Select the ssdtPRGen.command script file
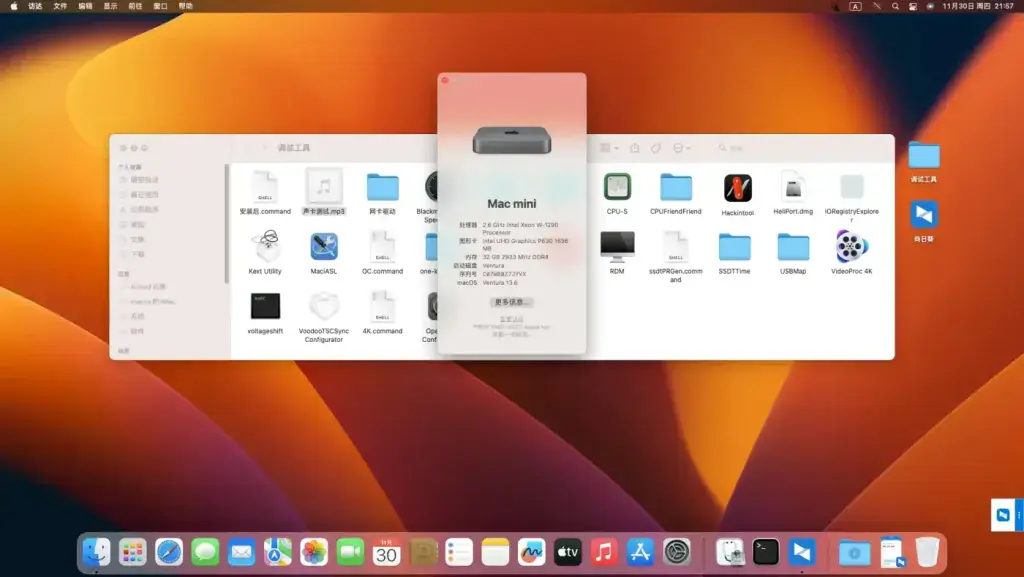The image size is (1024, 577). pos(676,247)
